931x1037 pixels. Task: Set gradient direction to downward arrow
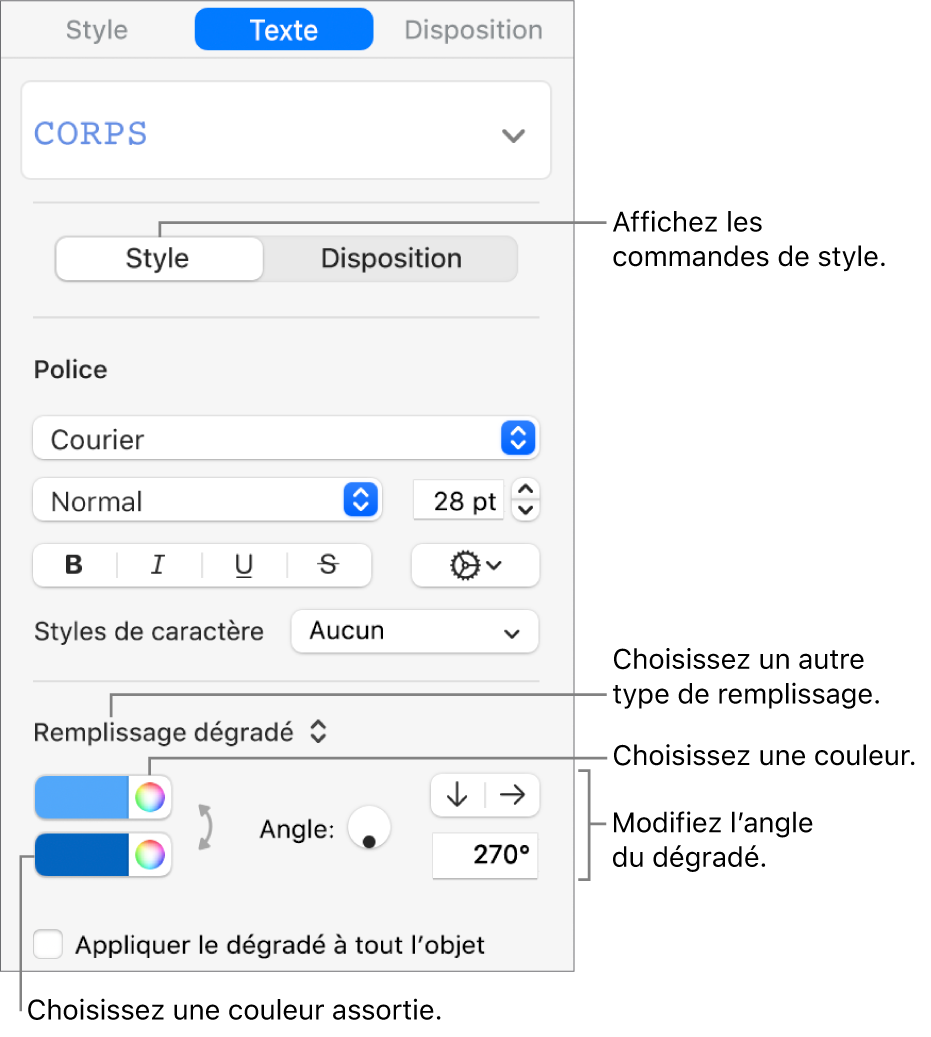[x=457, y=795]
